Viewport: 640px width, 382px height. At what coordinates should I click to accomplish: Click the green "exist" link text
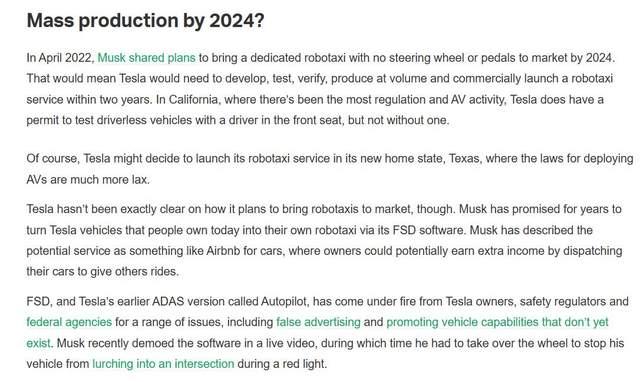point(38,343)
